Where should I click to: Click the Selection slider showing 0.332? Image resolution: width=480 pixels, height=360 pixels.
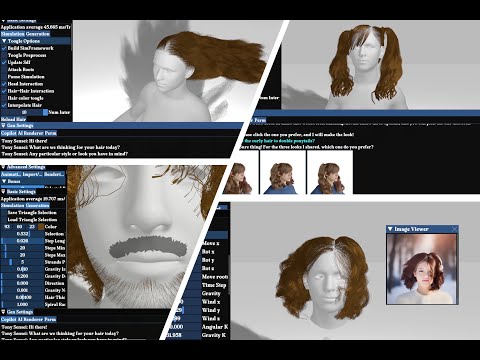(22, 234)
